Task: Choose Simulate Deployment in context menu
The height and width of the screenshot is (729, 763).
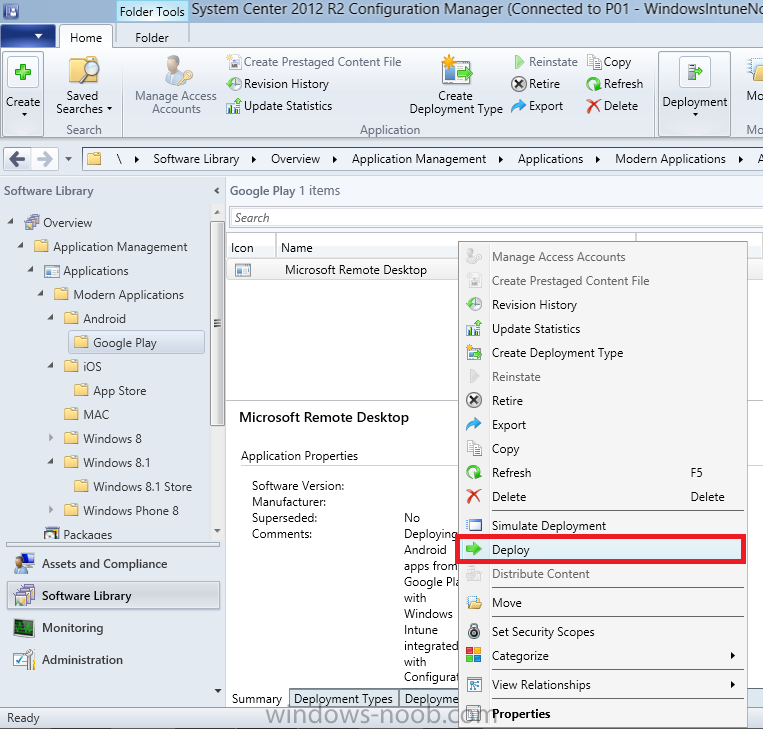Action: pyautogui.click(x=601, y=526)
